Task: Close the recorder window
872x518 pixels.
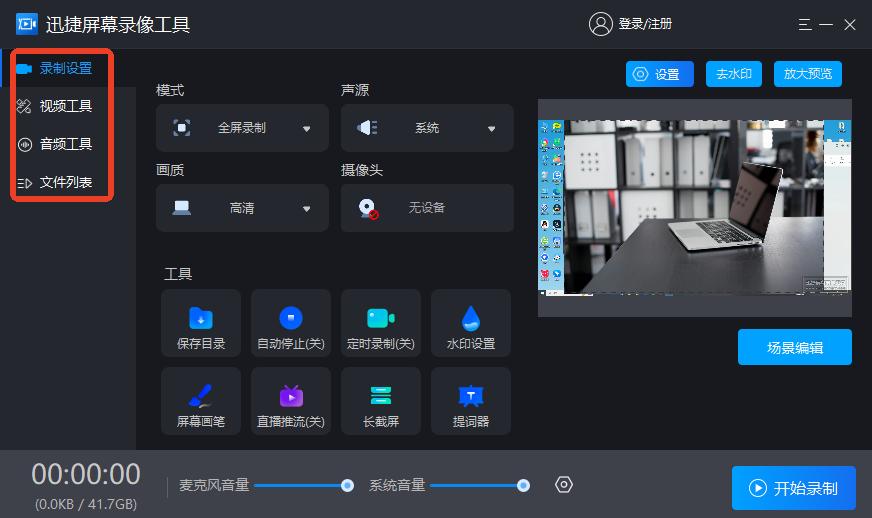Action: [850, 24]
